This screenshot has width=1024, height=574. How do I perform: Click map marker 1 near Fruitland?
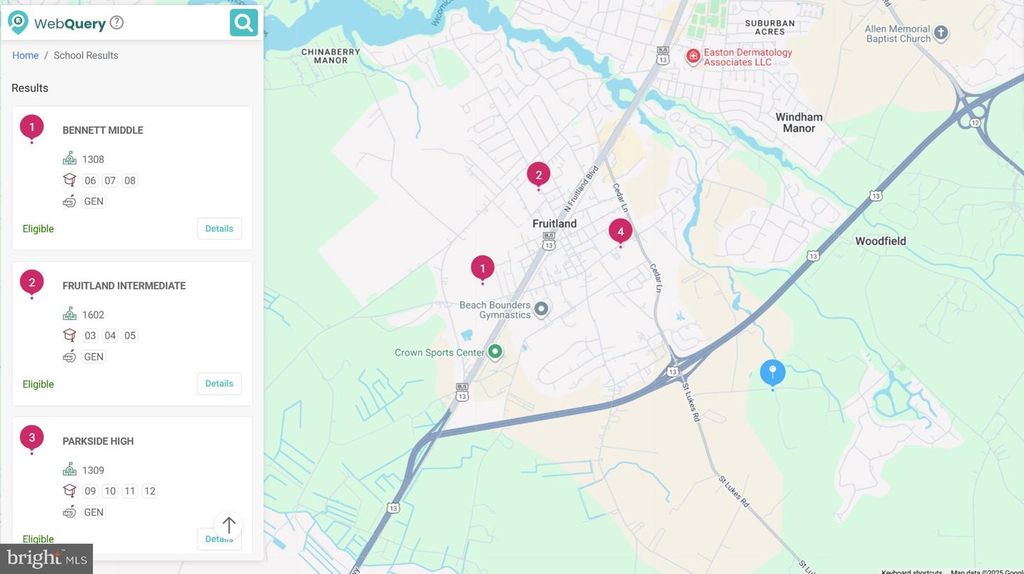pos(483,269)
